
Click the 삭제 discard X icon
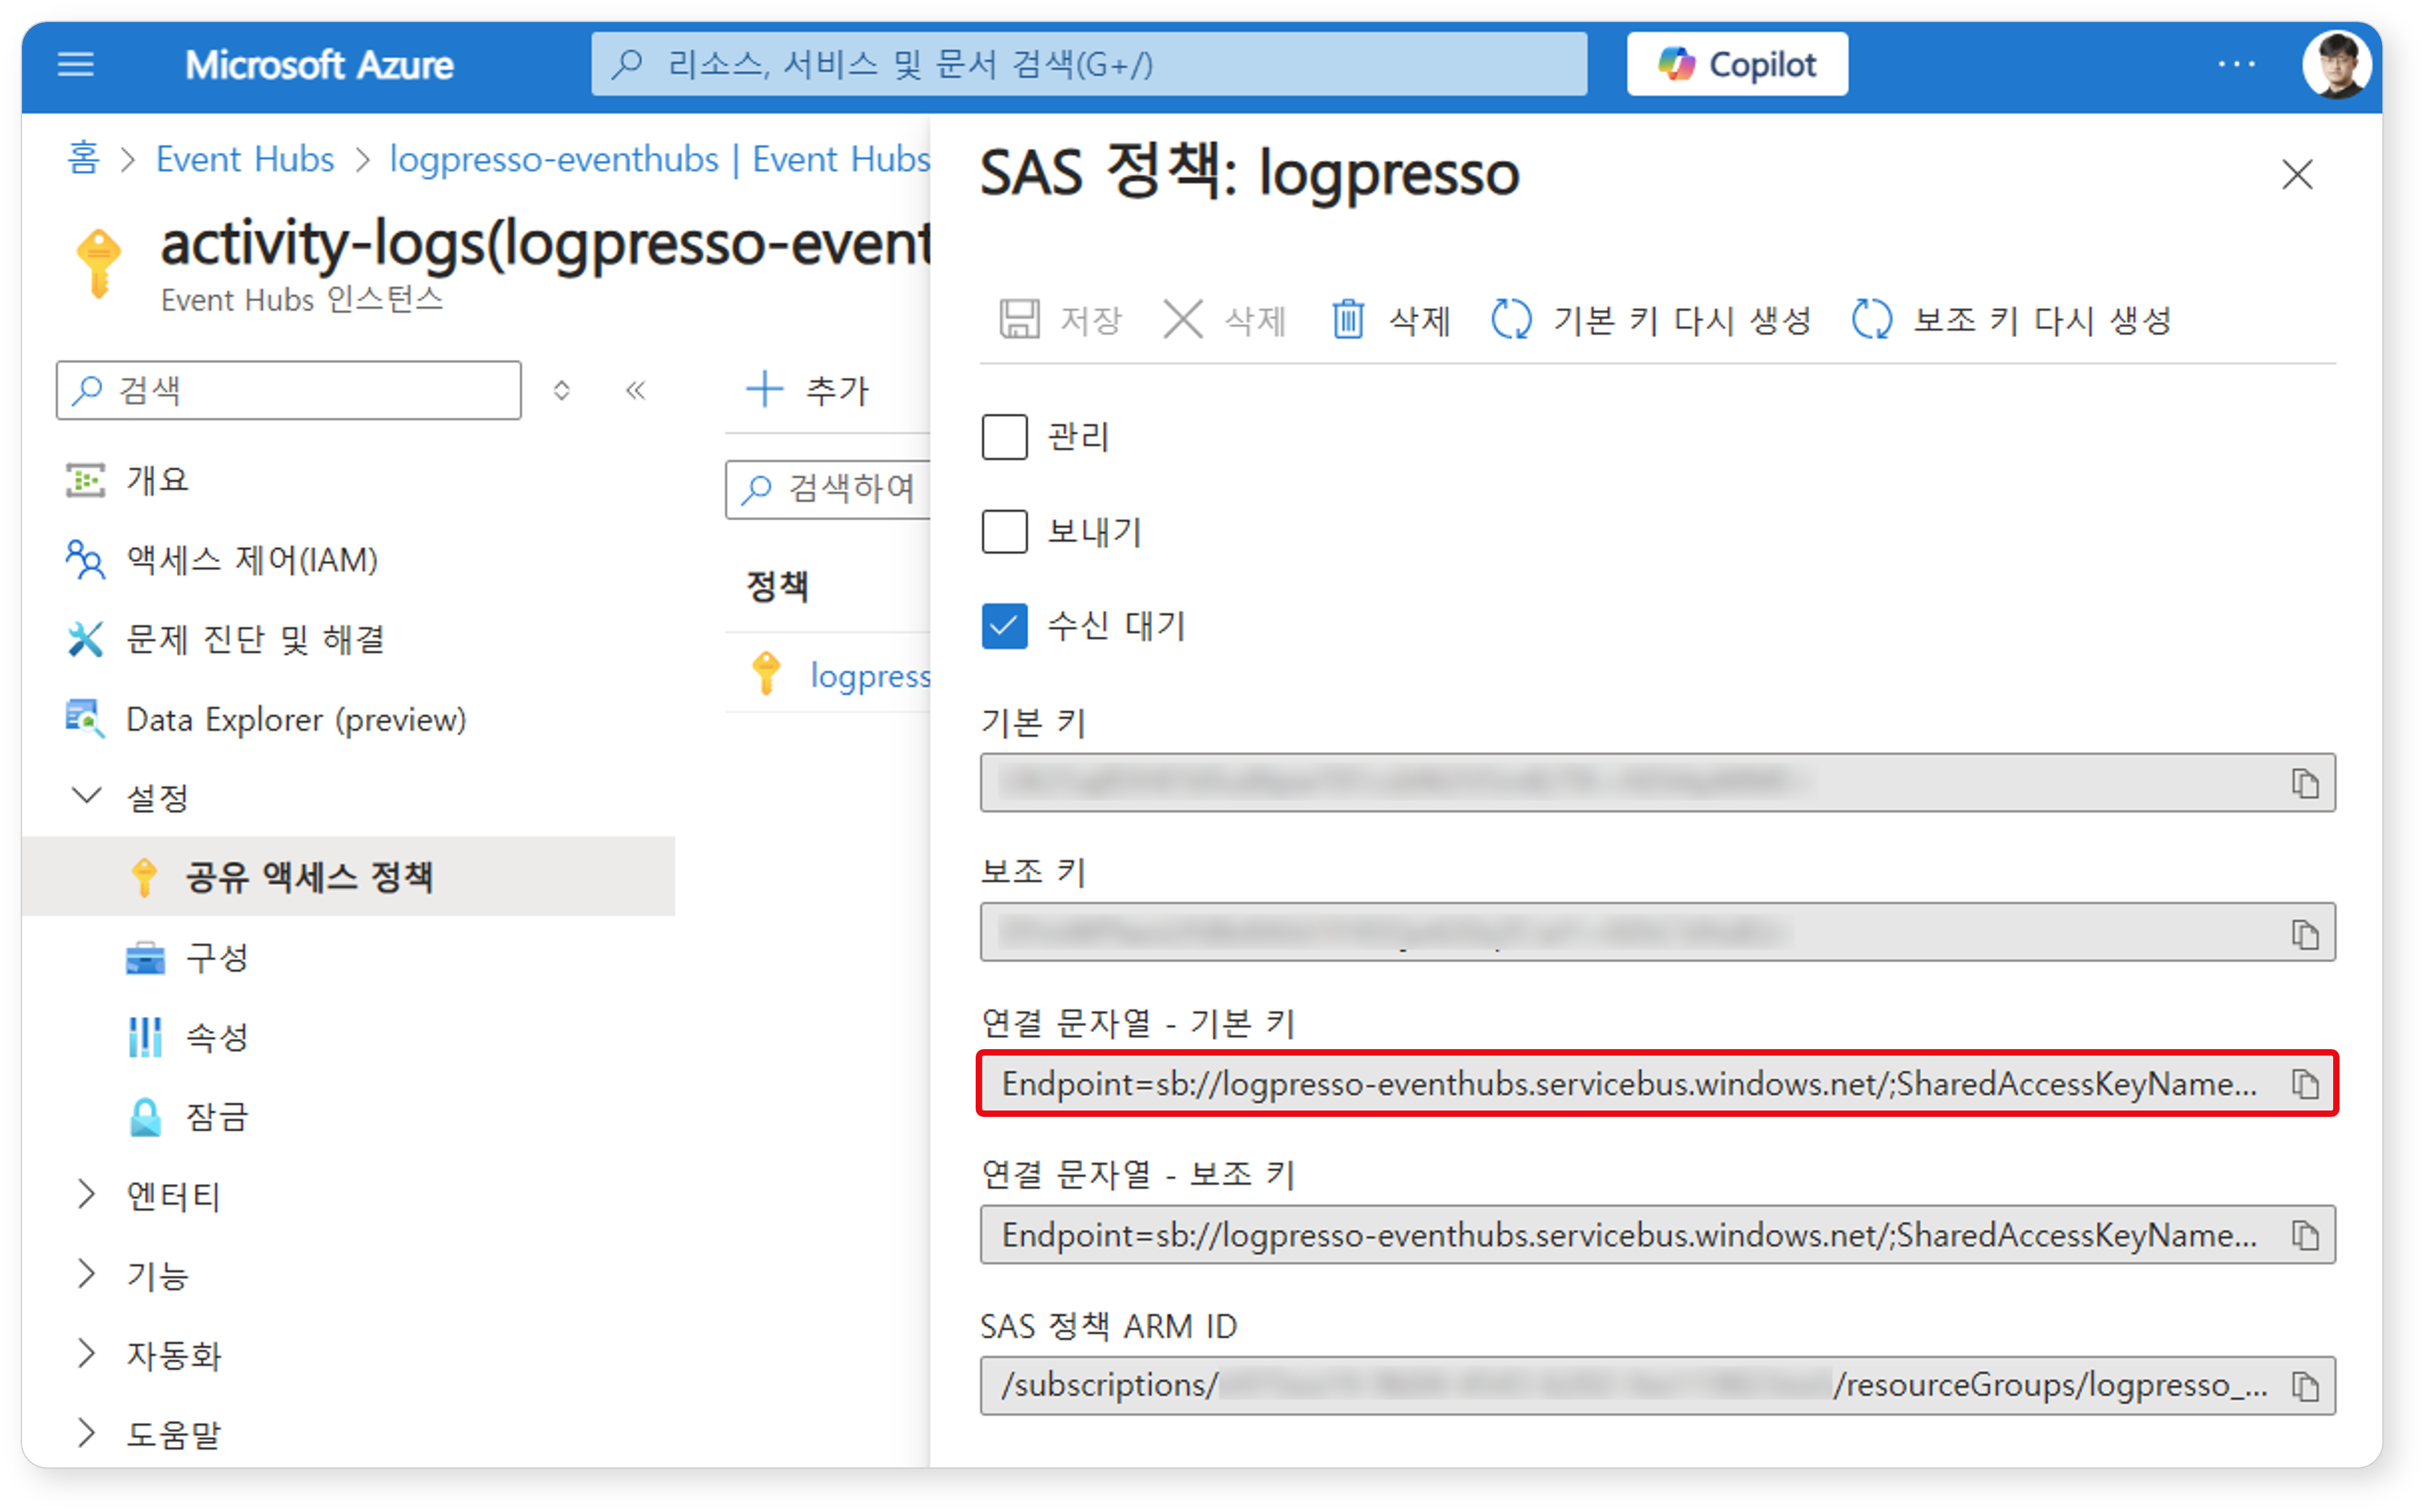tap(1182, 320)
